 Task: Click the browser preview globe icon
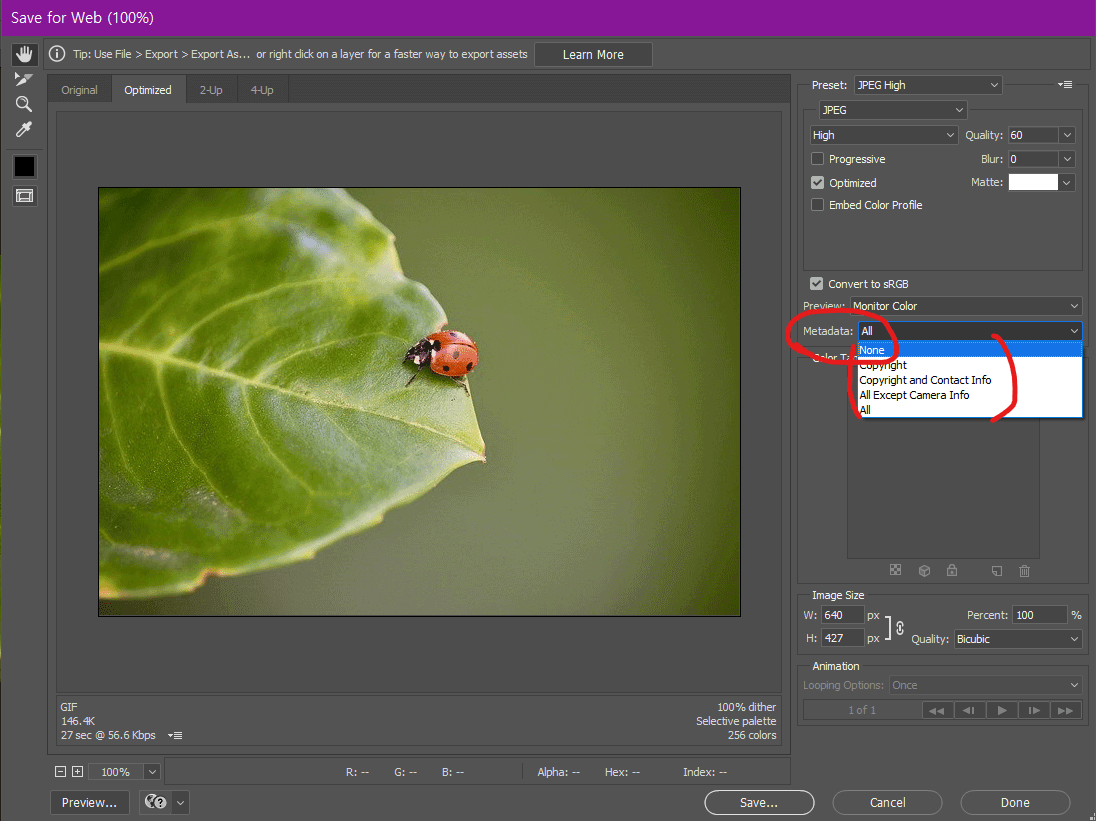(155, 802)
